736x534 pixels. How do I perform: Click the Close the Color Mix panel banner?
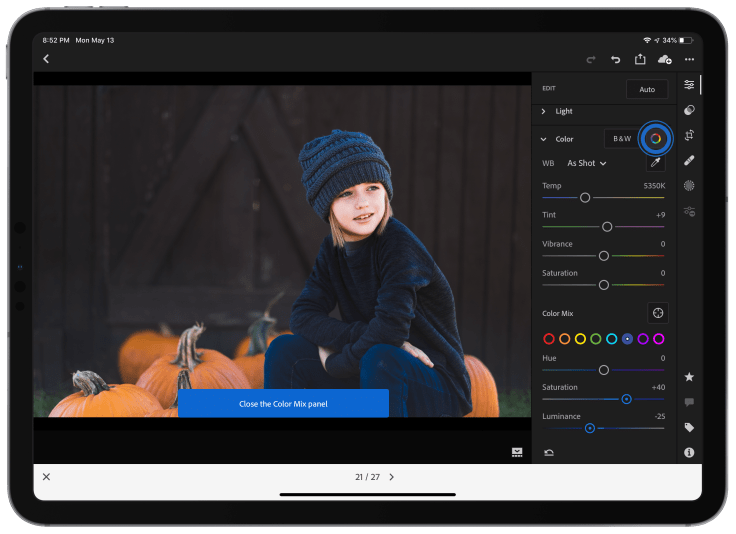pyautogui.click(x=283, y=404)
